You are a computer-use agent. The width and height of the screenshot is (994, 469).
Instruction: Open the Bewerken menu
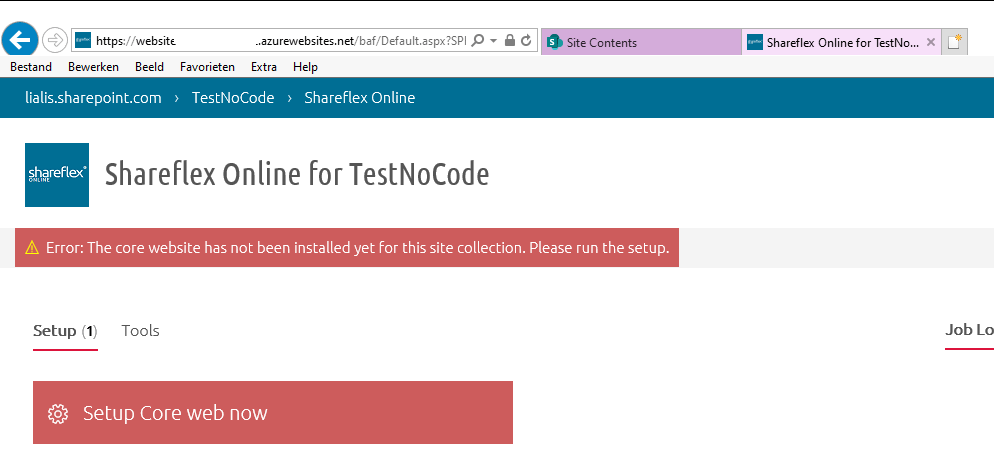[93, 67]
